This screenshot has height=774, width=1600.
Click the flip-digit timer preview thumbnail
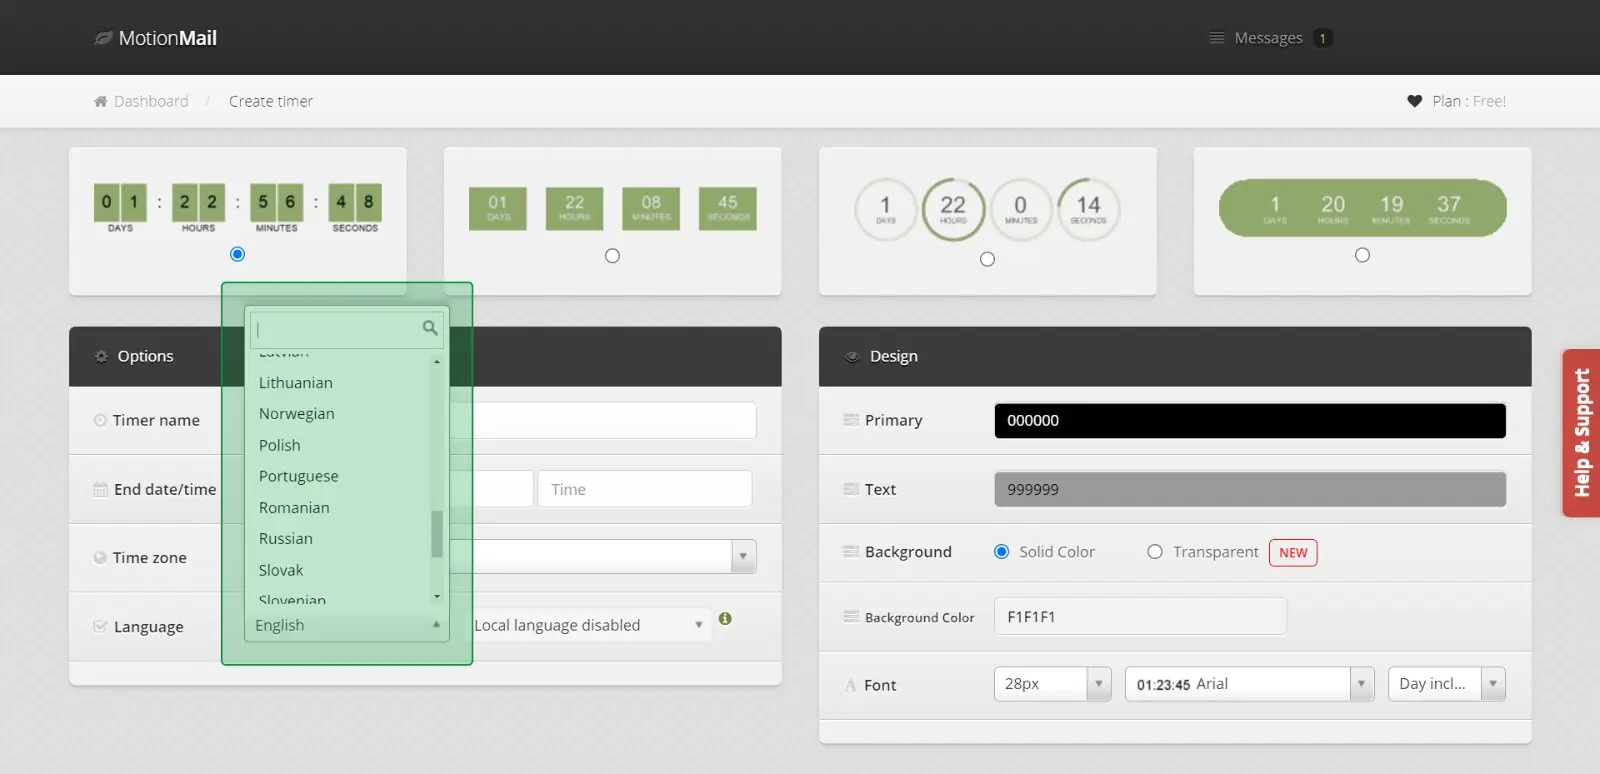(x=237, y=208)
